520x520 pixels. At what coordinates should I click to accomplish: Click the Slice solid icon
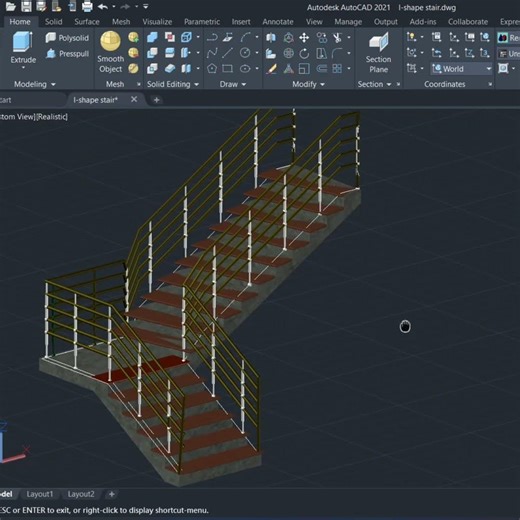170,53
